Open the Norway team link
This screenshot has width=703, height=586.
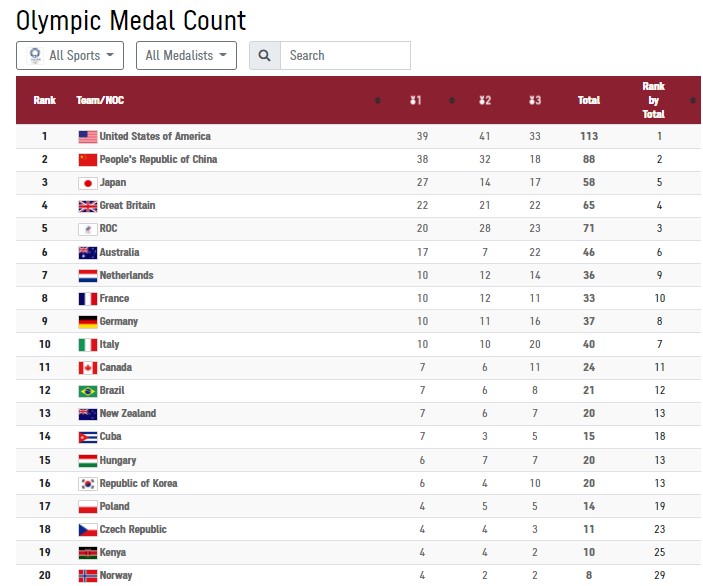click(x=116, y=576)
